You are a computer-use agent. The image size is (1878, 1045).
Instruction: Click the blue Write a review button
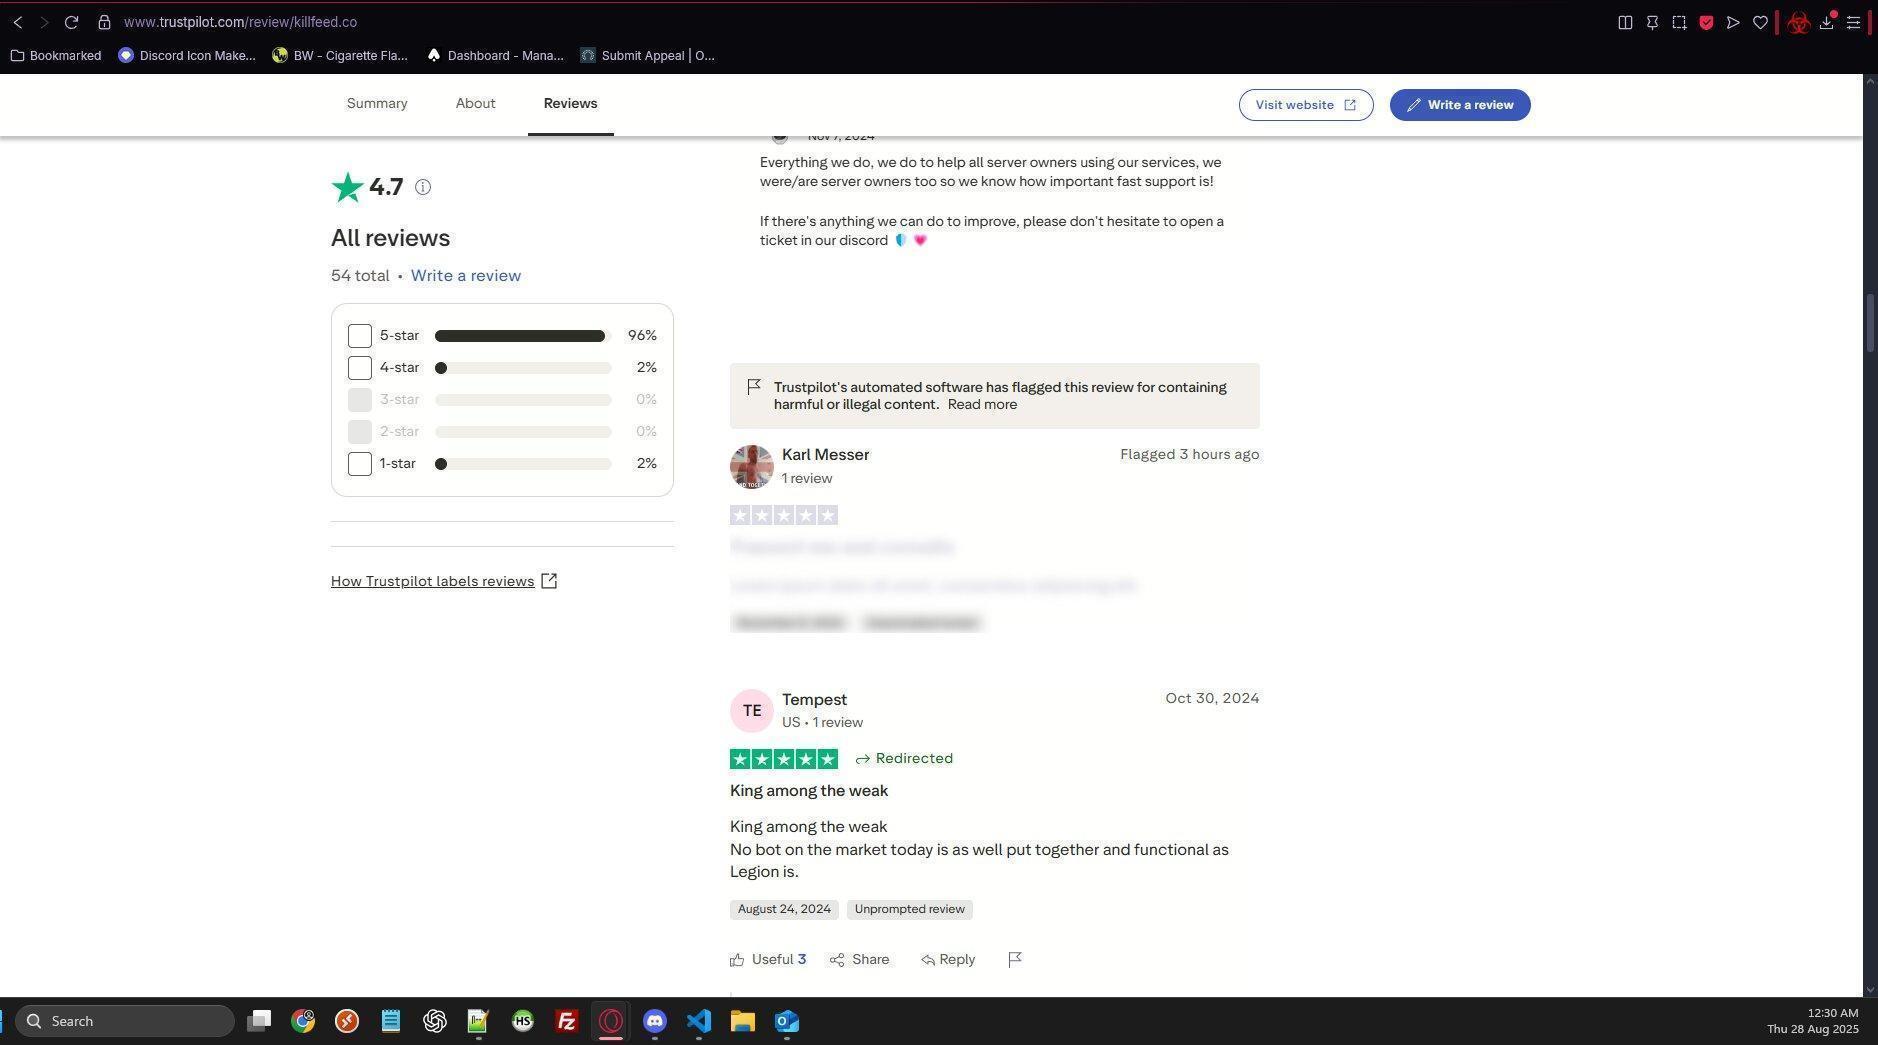(1460, 105)
